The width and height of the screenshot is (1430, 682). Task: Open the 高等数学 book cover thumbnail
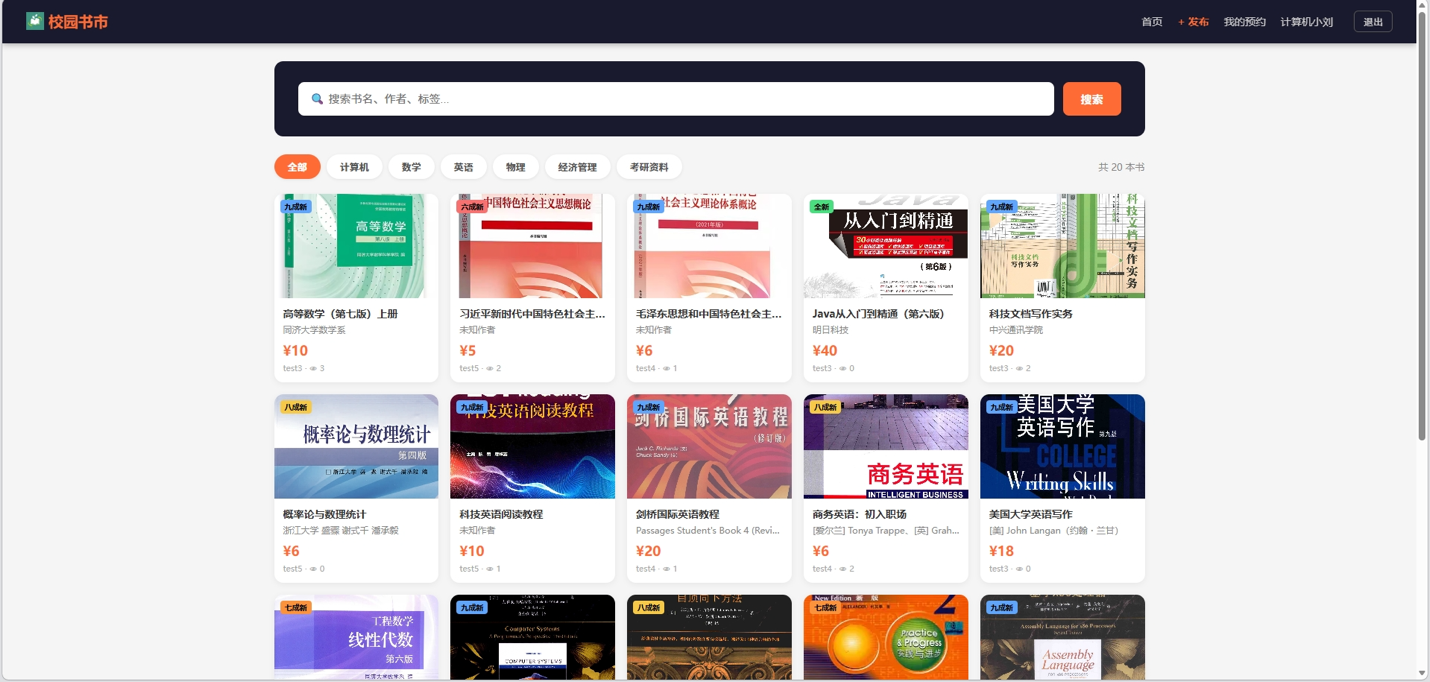point(356,246)
